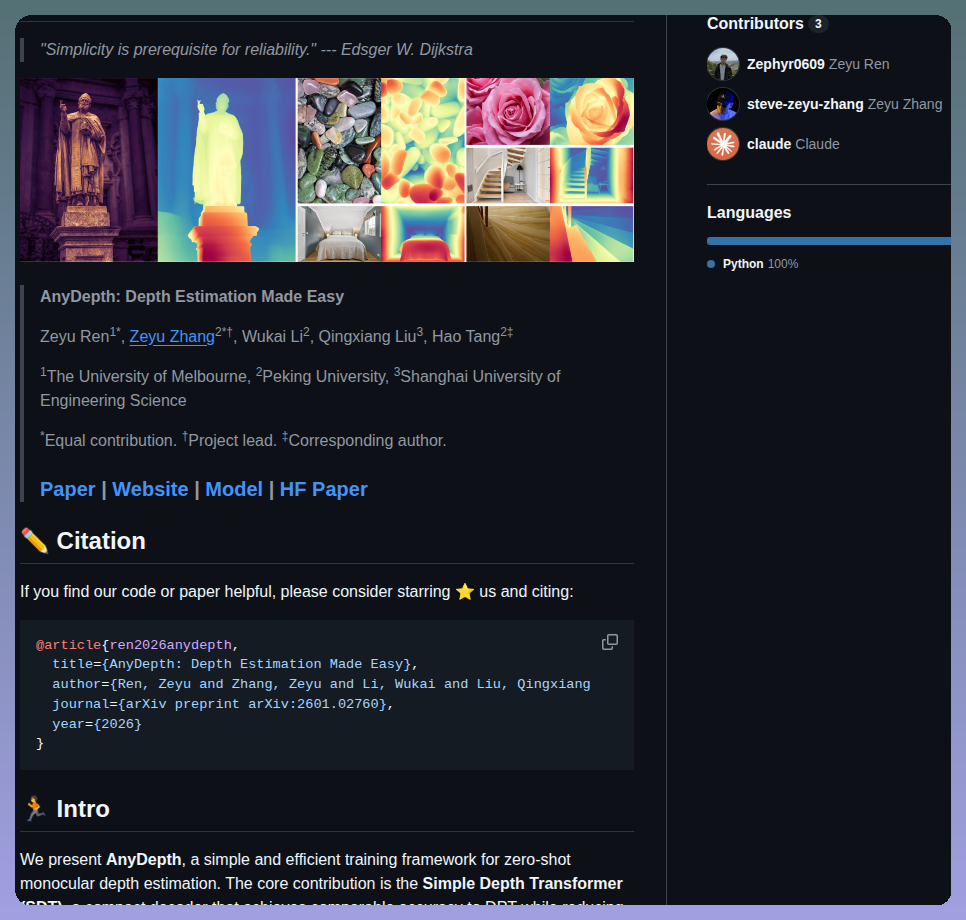Click the Dijkstra simplicity quote text
This screenshot has height=920, width=966.
pos(256,49)
